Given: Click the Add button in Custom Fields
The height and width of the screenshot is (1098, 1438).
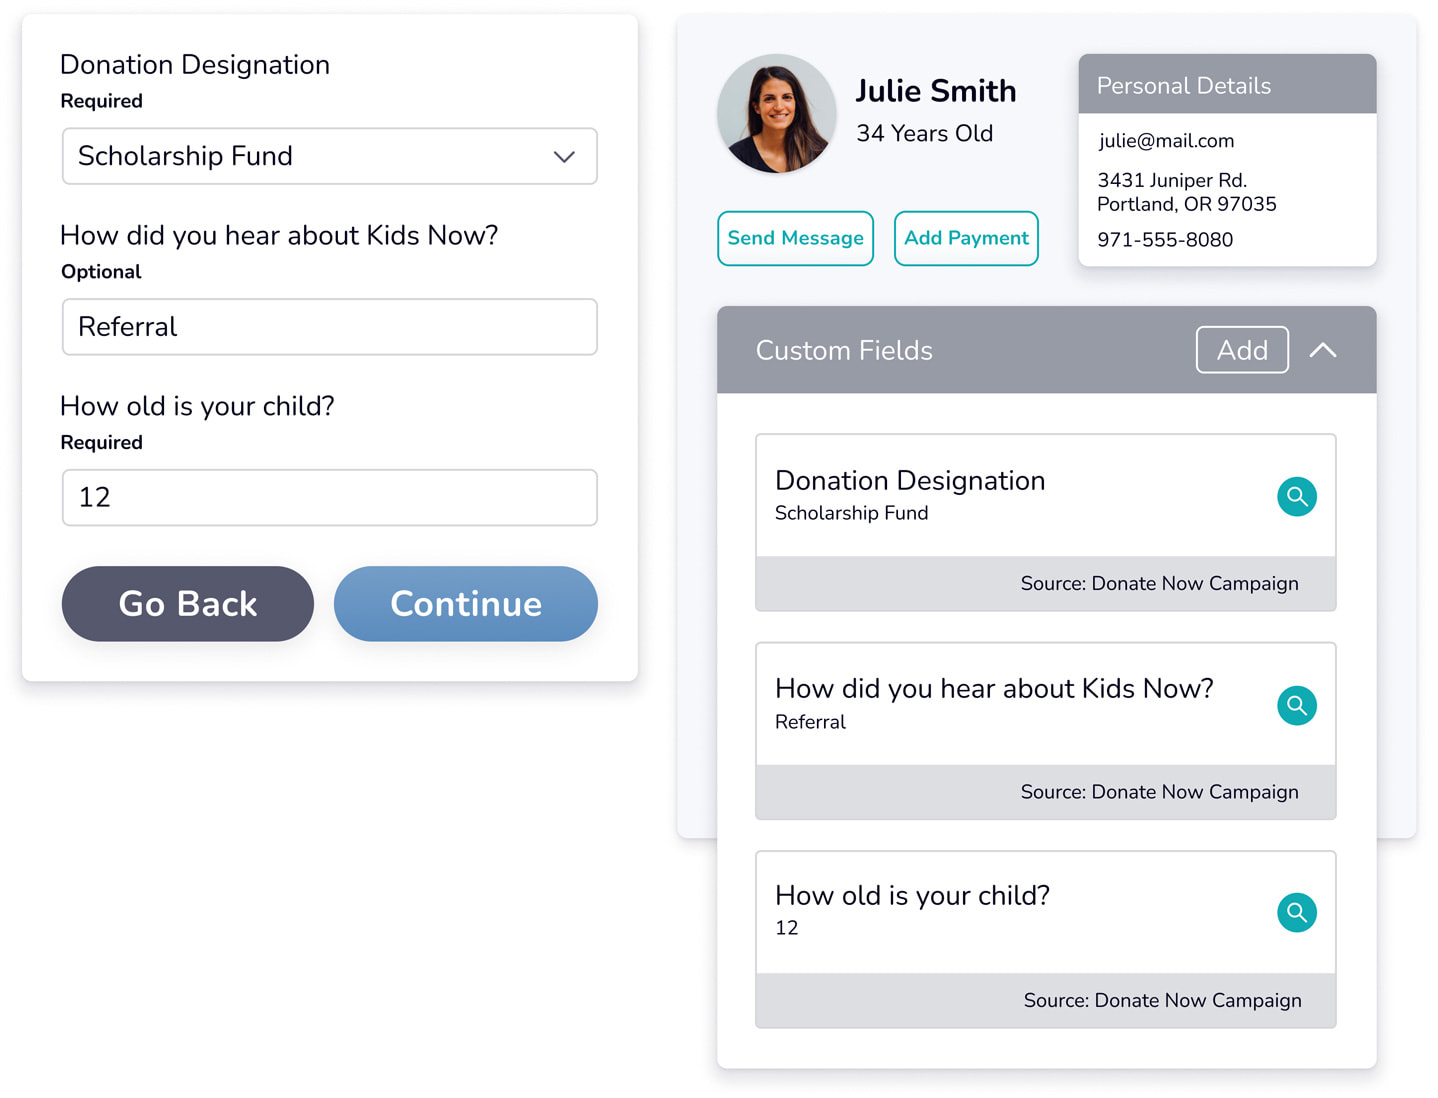Looking at the screenshot, I should [1242, 350].
